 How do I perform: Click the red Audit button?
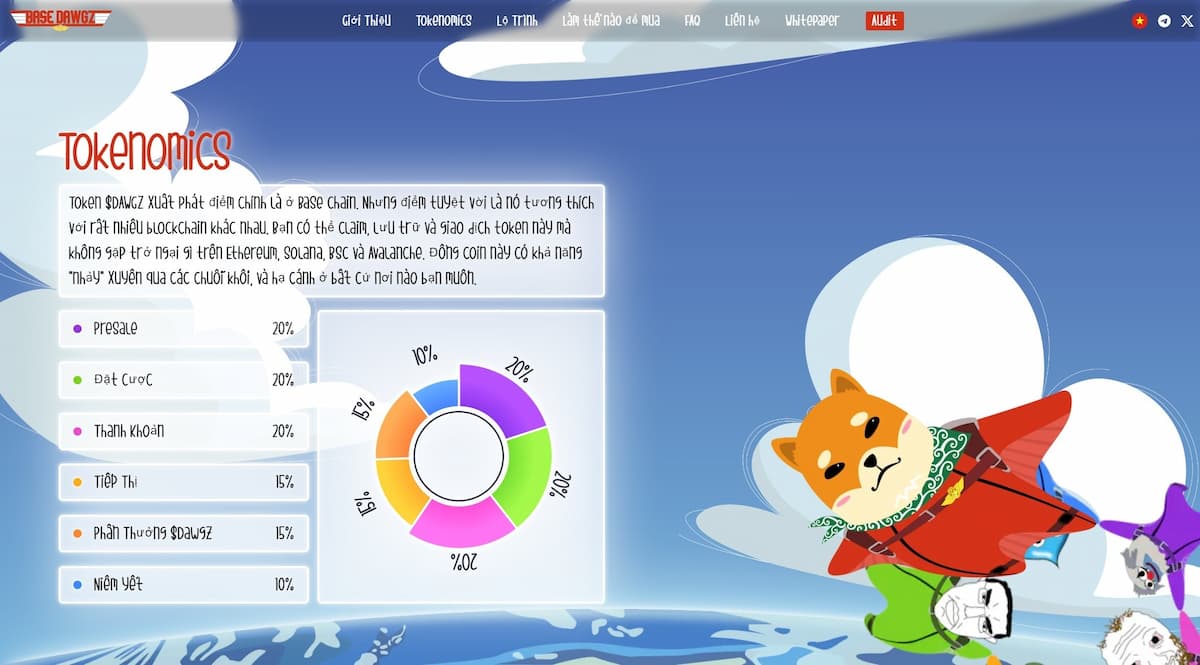pyautogui.click(x=885, y=20)
